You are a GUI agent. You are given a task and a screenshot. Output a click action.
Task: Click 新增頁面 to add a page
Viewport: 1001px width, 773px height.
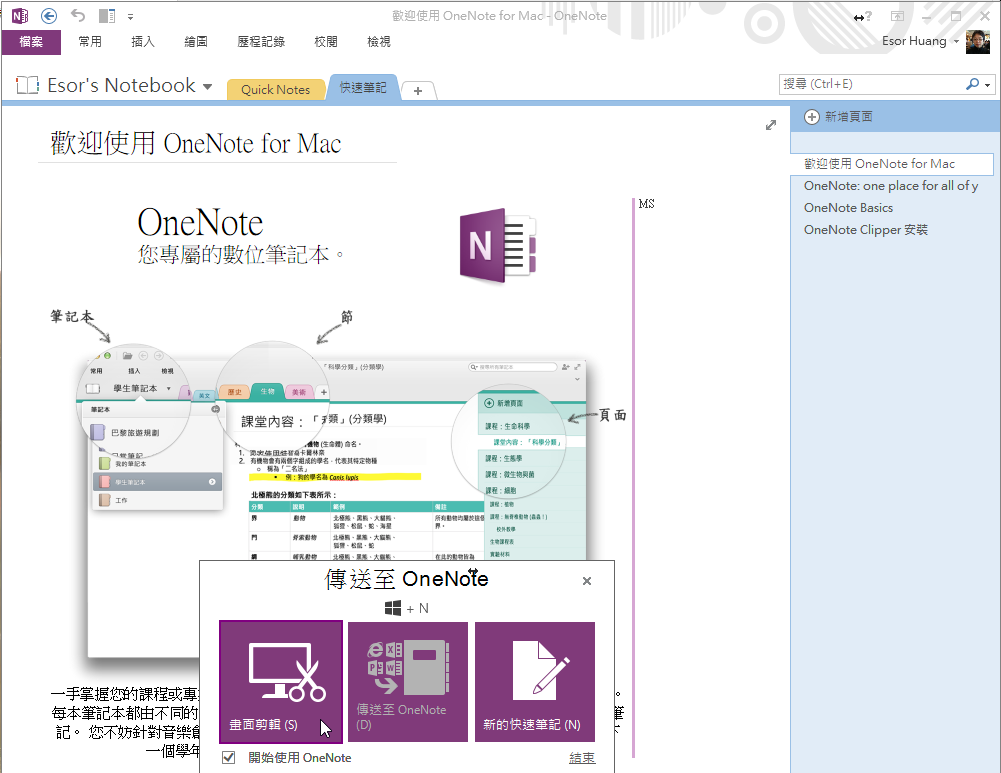[x=849, y=118]
